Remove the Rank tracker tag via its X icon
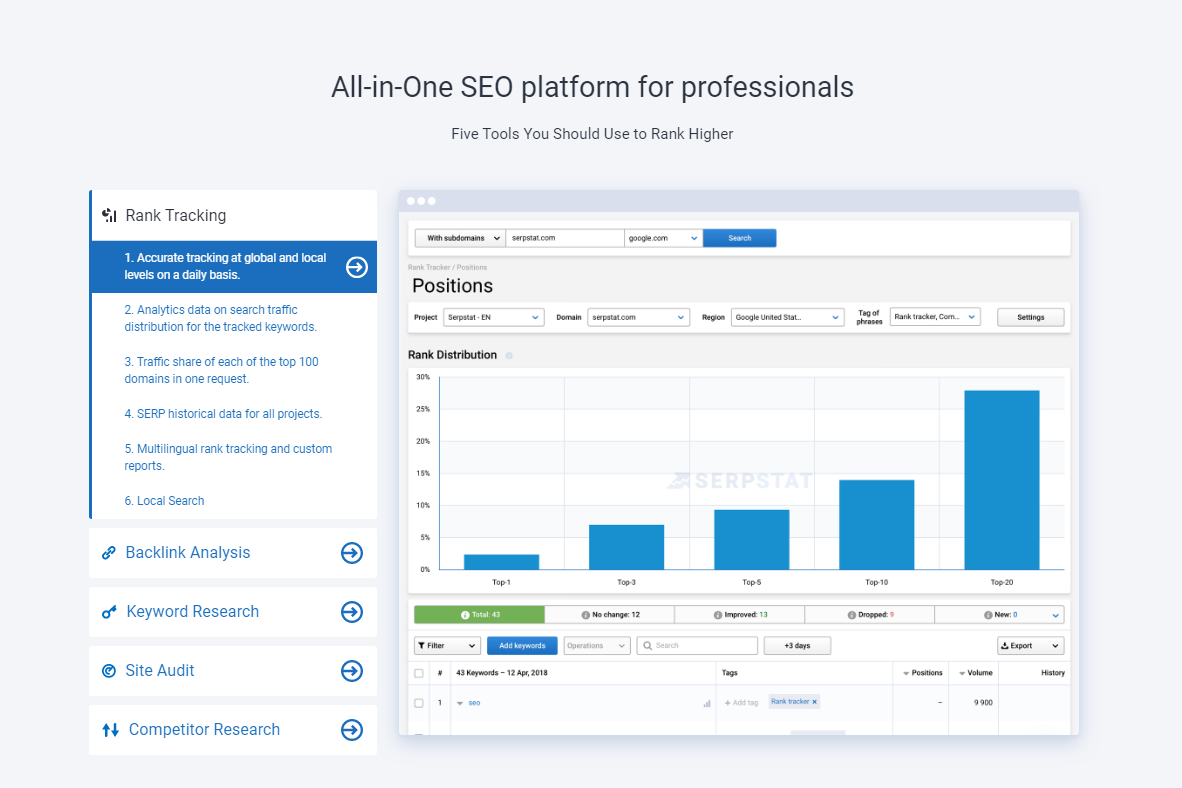 [x=814, y=701]
